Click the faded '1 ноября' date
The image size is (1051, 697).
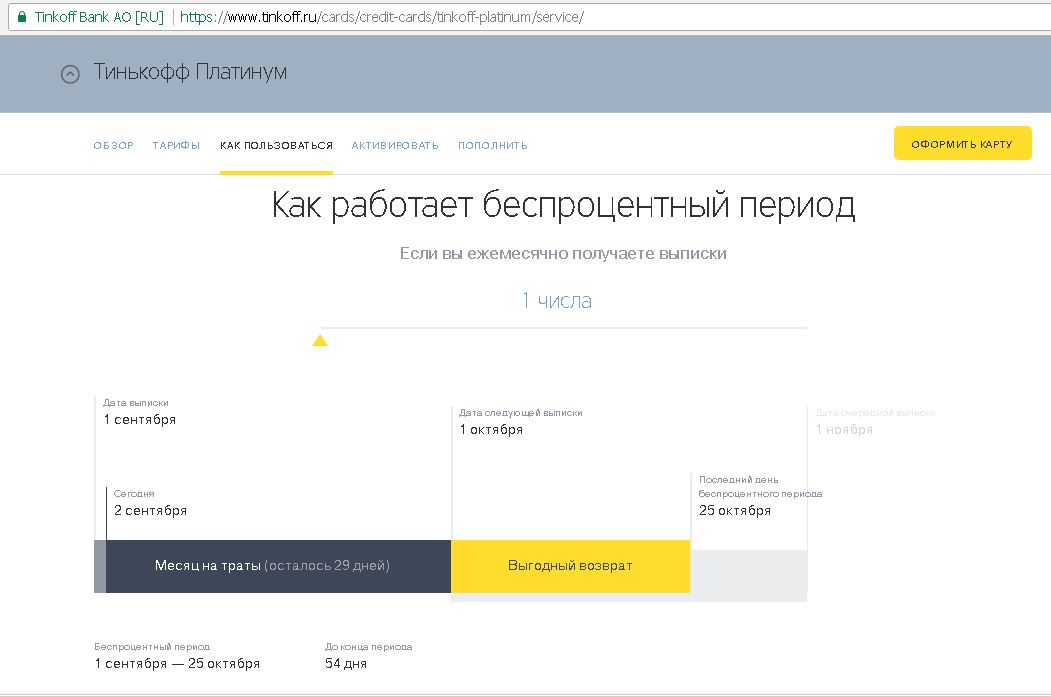point(844,430)
